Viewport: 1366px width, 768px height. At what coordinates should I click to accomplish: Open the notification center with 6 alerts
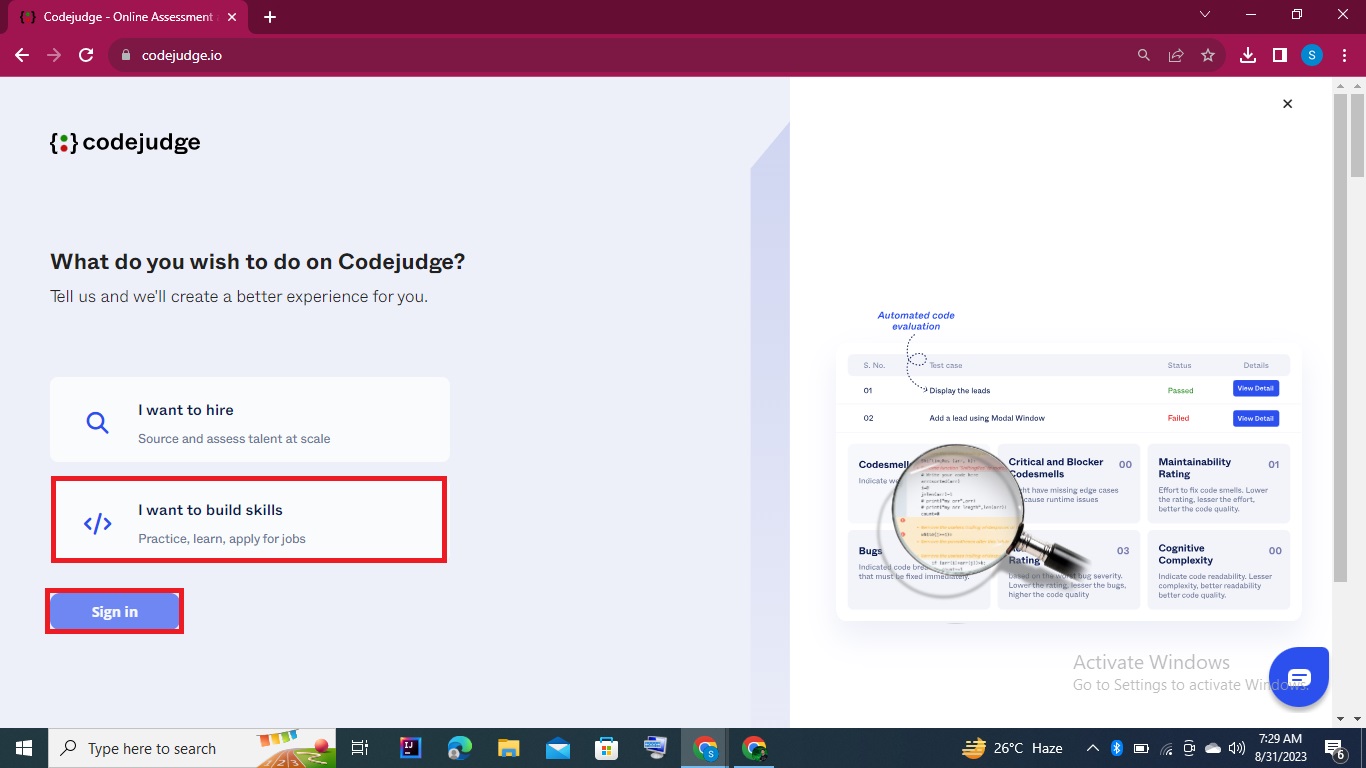pyautogui.click(x=1334, y=748)
